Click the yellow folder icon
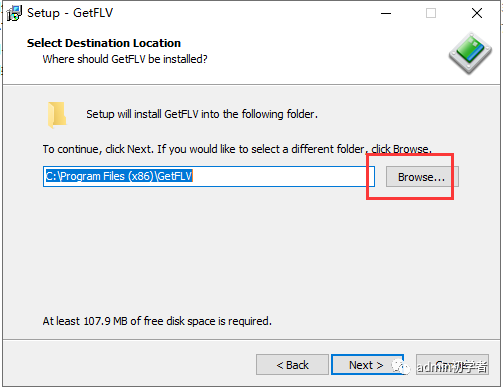Image resolution: width=503 pixels, height=389 pixels. point(57,115)
